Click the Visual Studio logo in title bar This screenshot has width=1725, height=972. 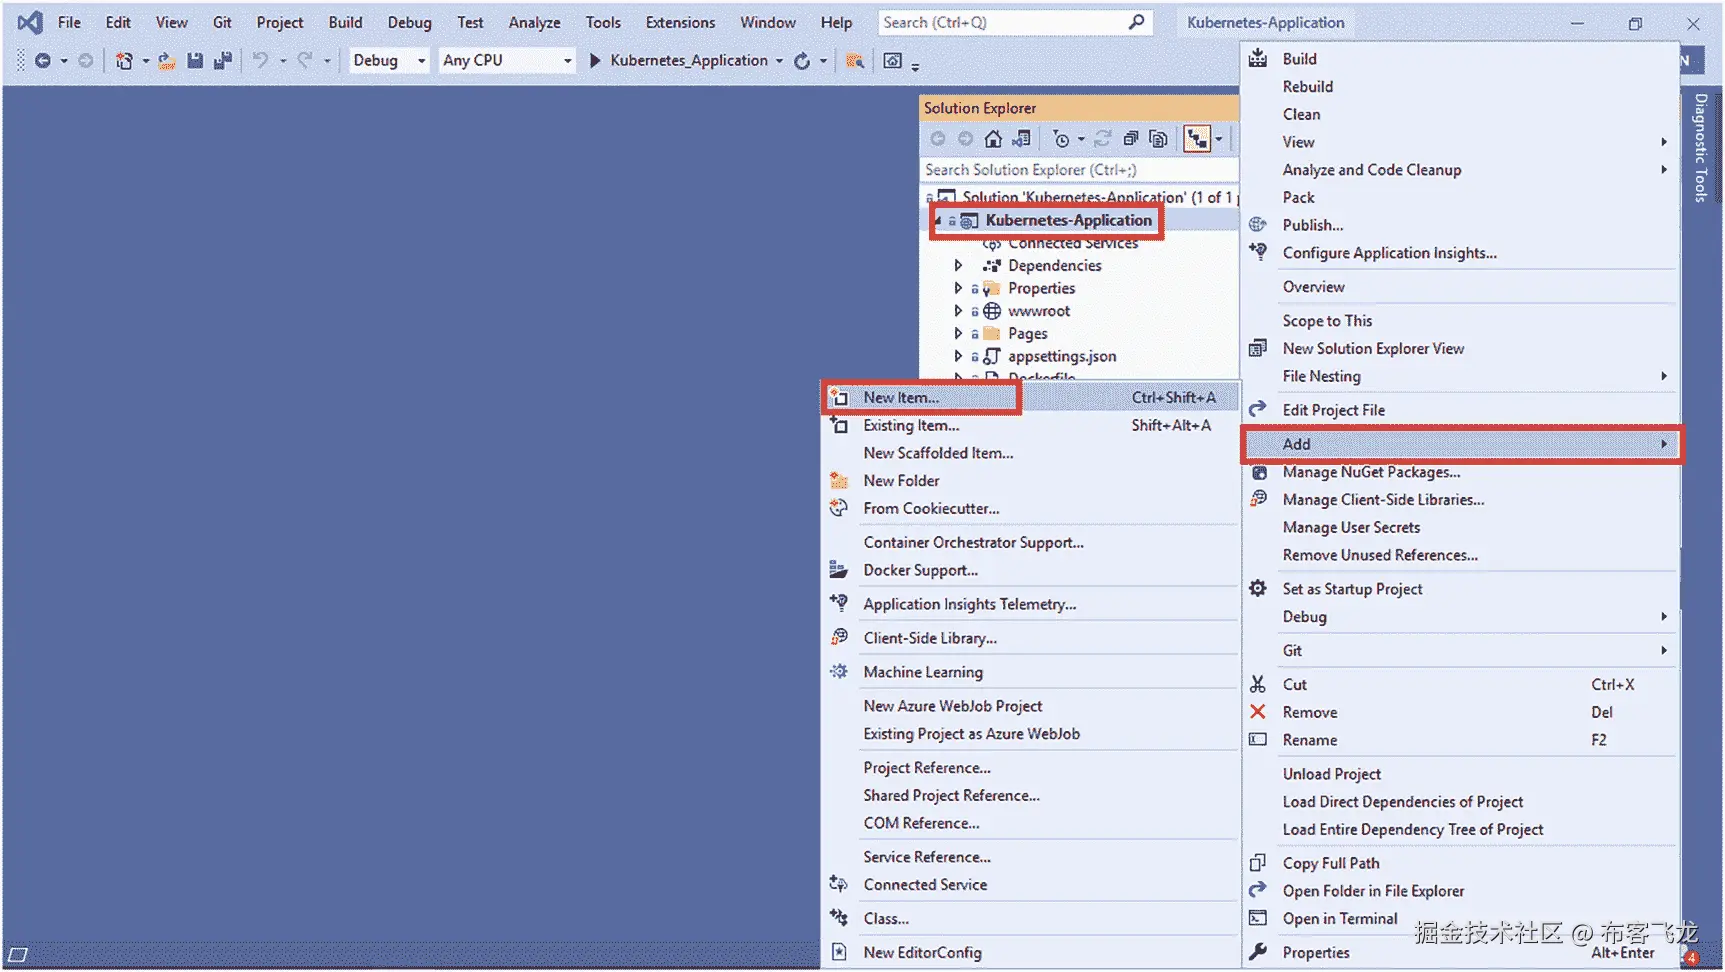pos(30,22)
